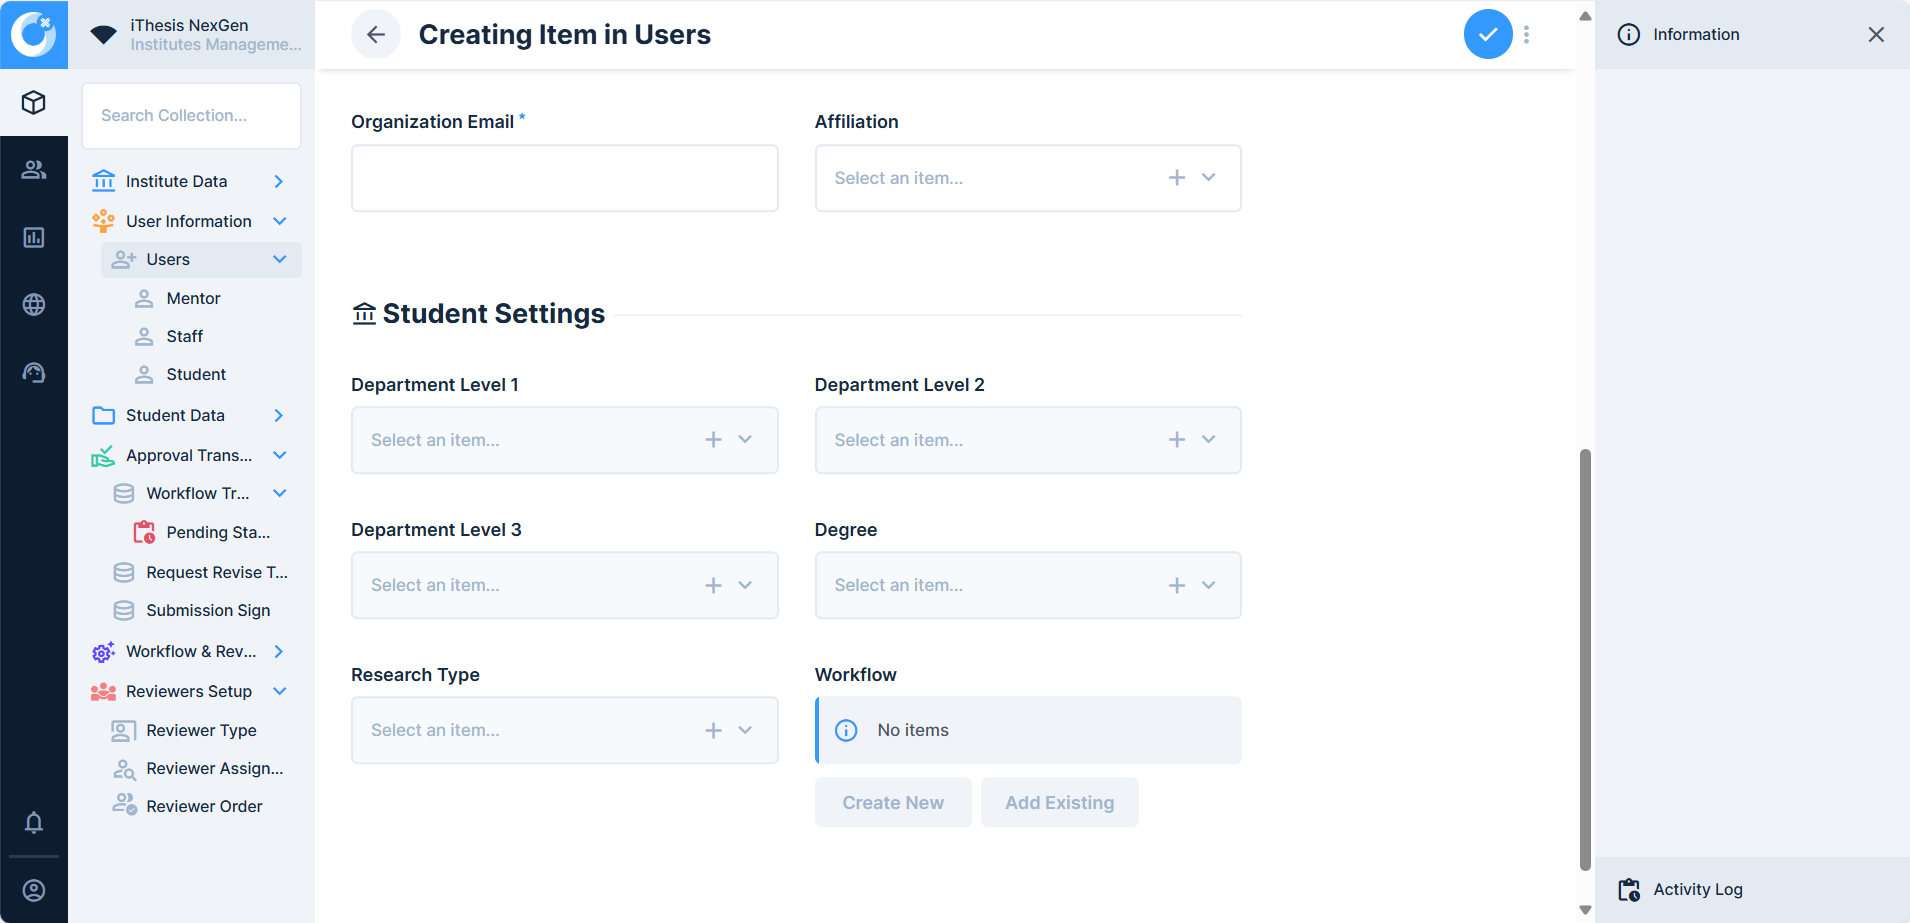
Task: Click the Create New workflow button
Action: coord(892,802)
